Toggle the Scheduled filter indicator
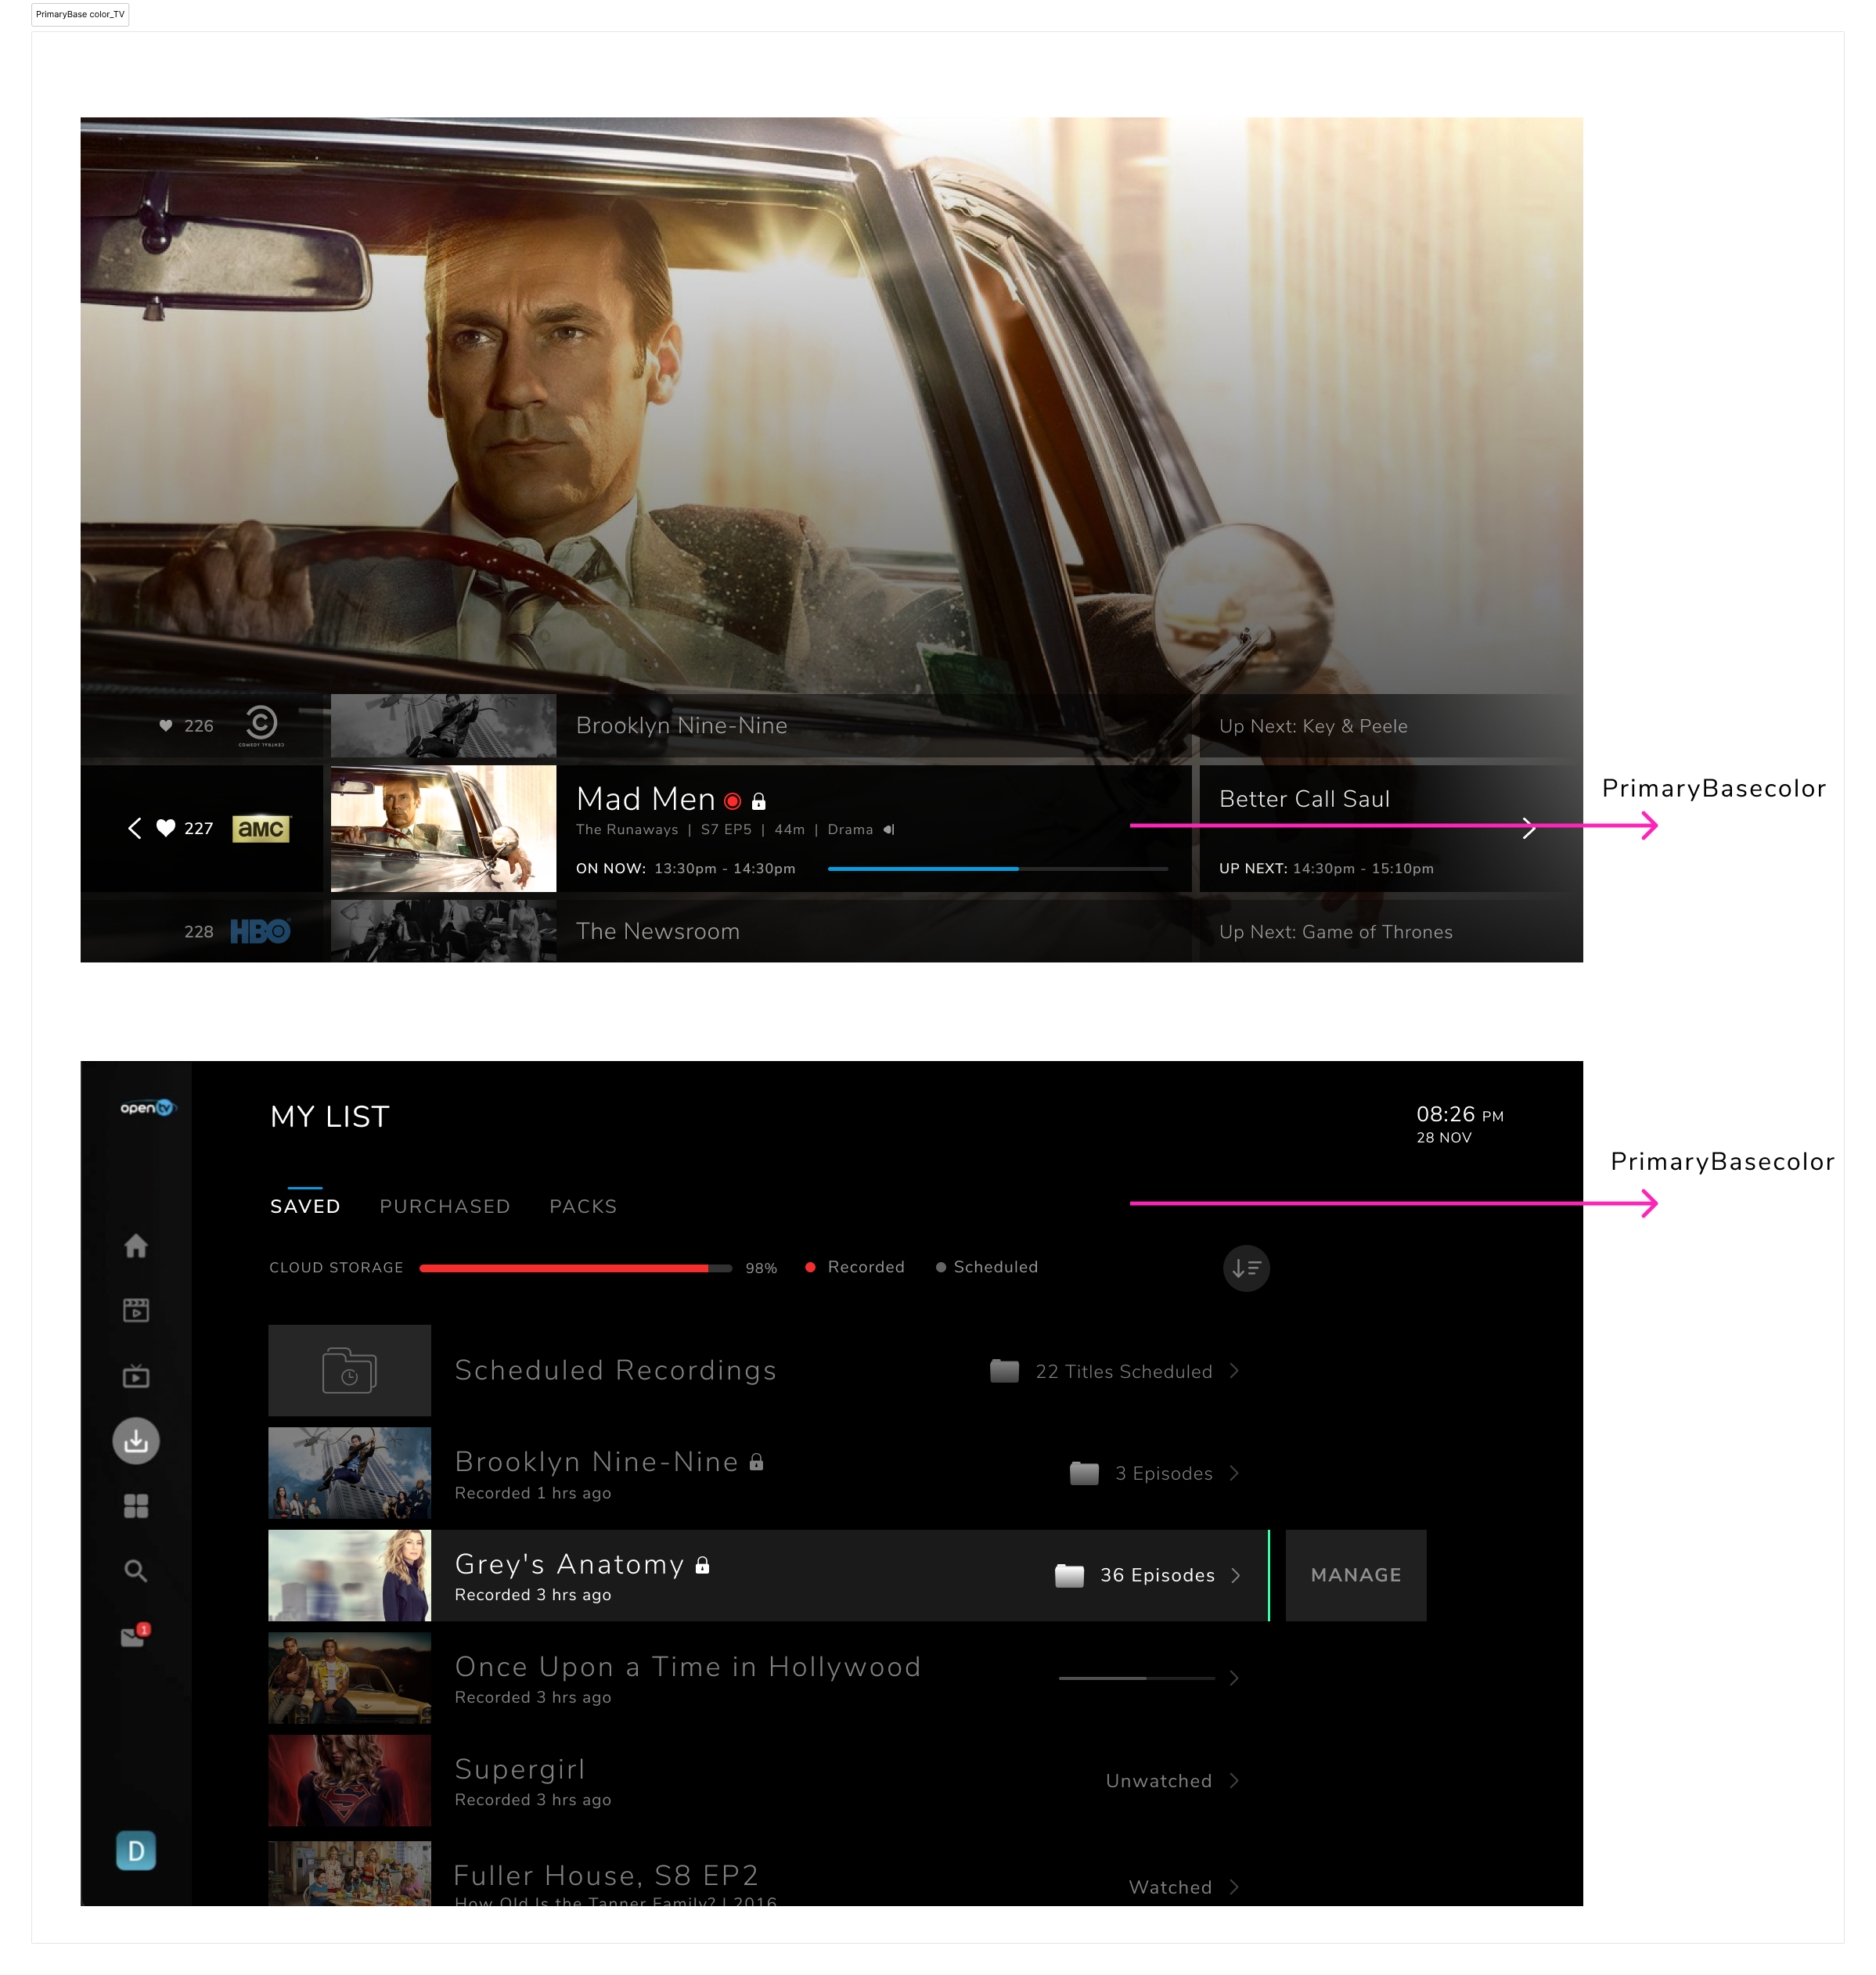The height and width of the screenshot is (1975, 1876). (941, 1266)
